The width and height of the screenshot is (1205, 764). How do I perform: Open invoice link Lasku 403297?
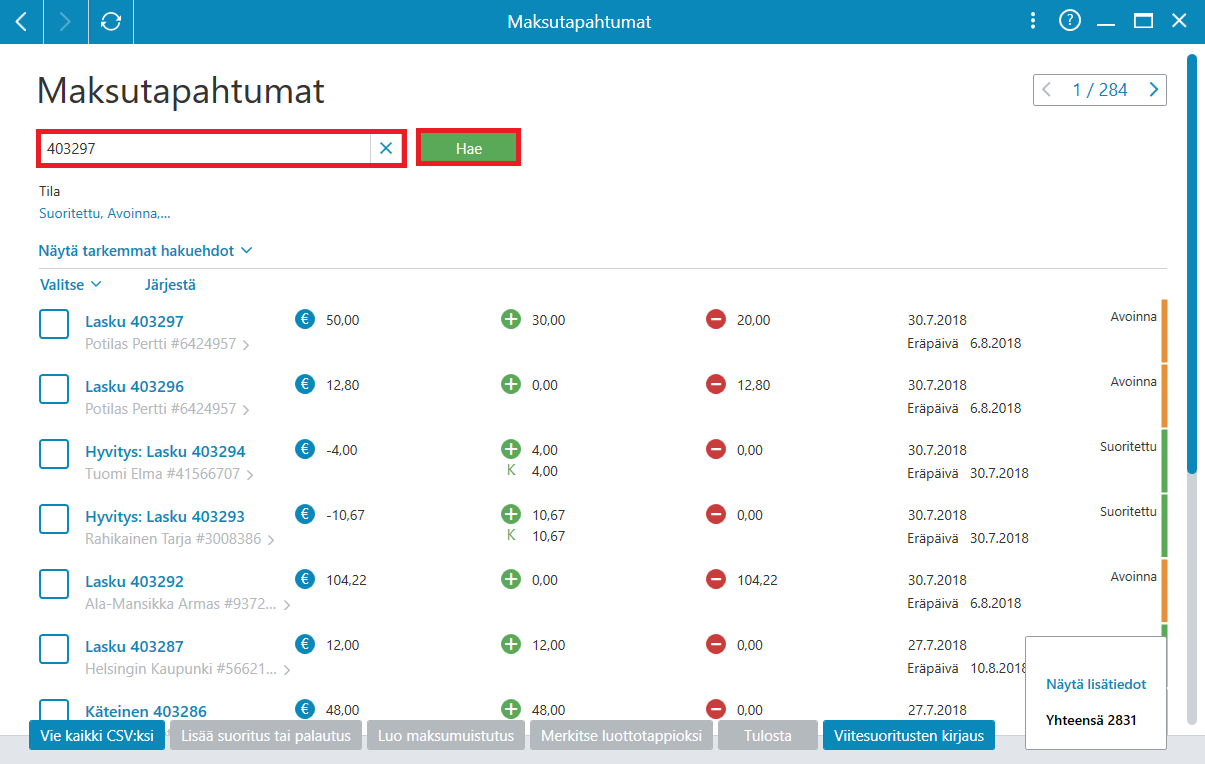[x=134, y=322]
